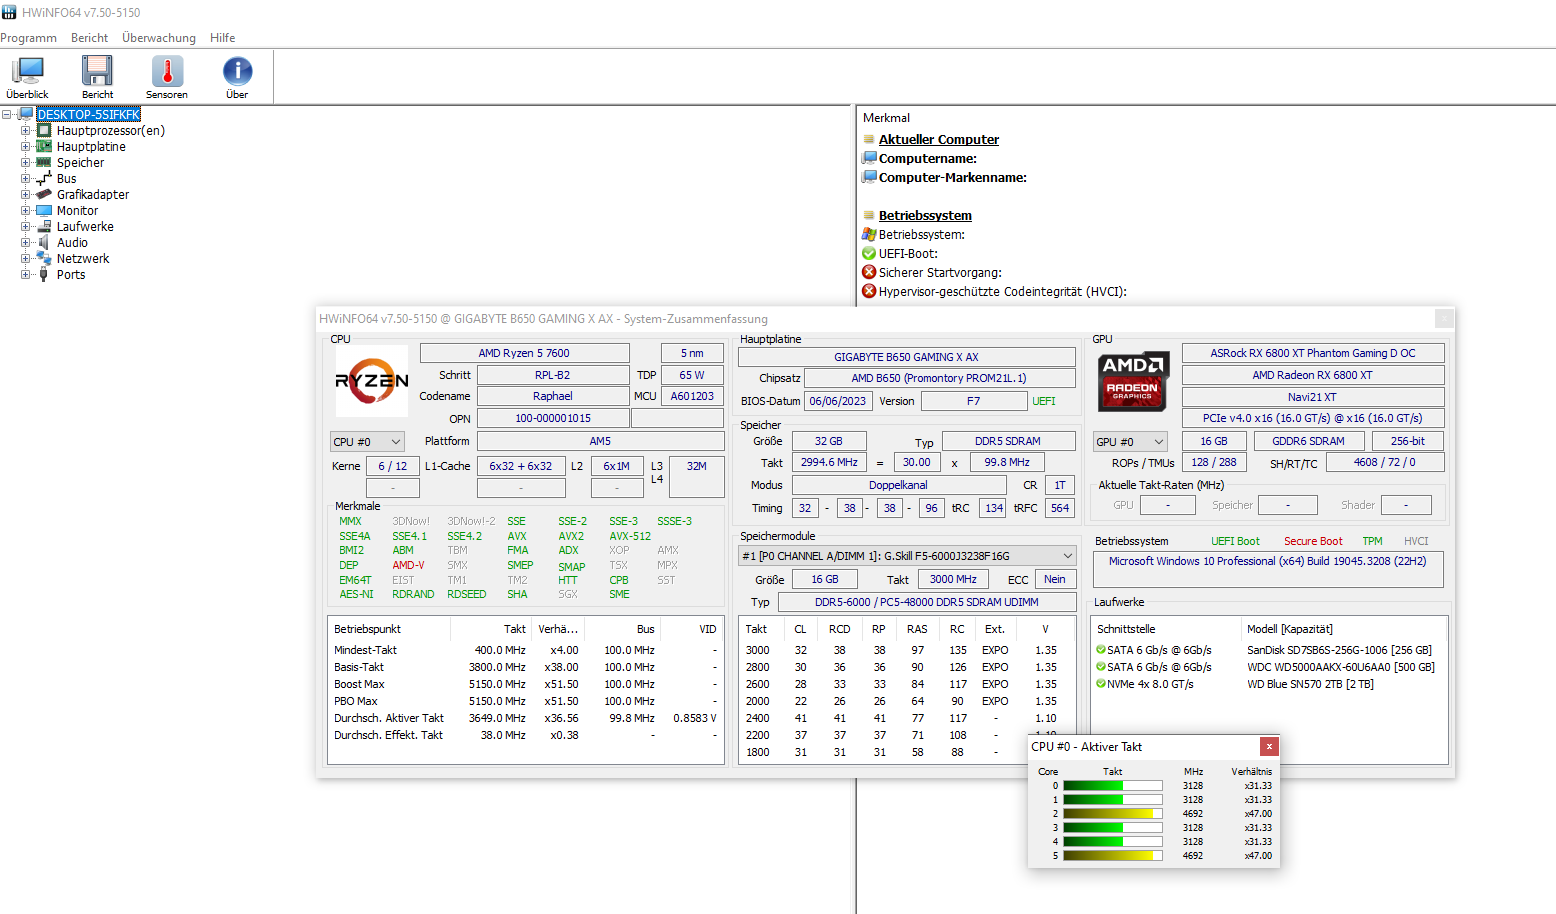Viewport: 1556px width, 914px height.
Task: Click the Bericht floppy disk icon
Action: pos(97,71)
